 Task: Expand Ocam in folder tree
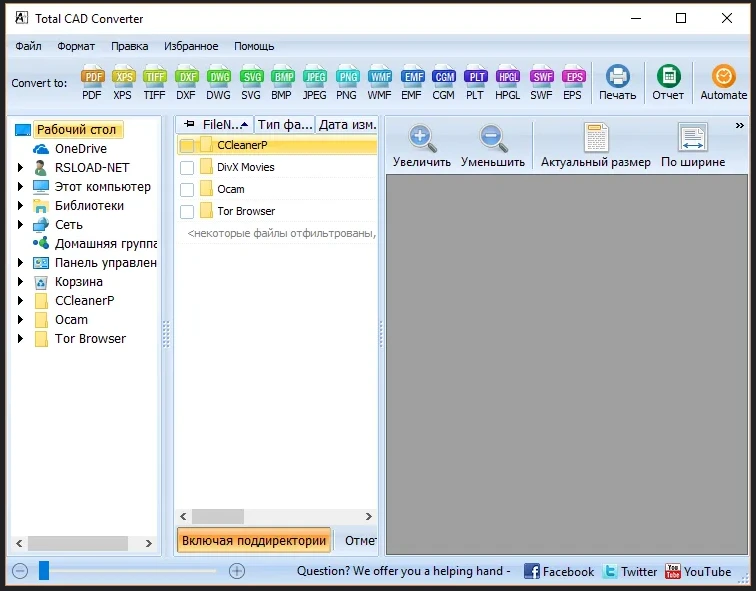click(20, 320)
